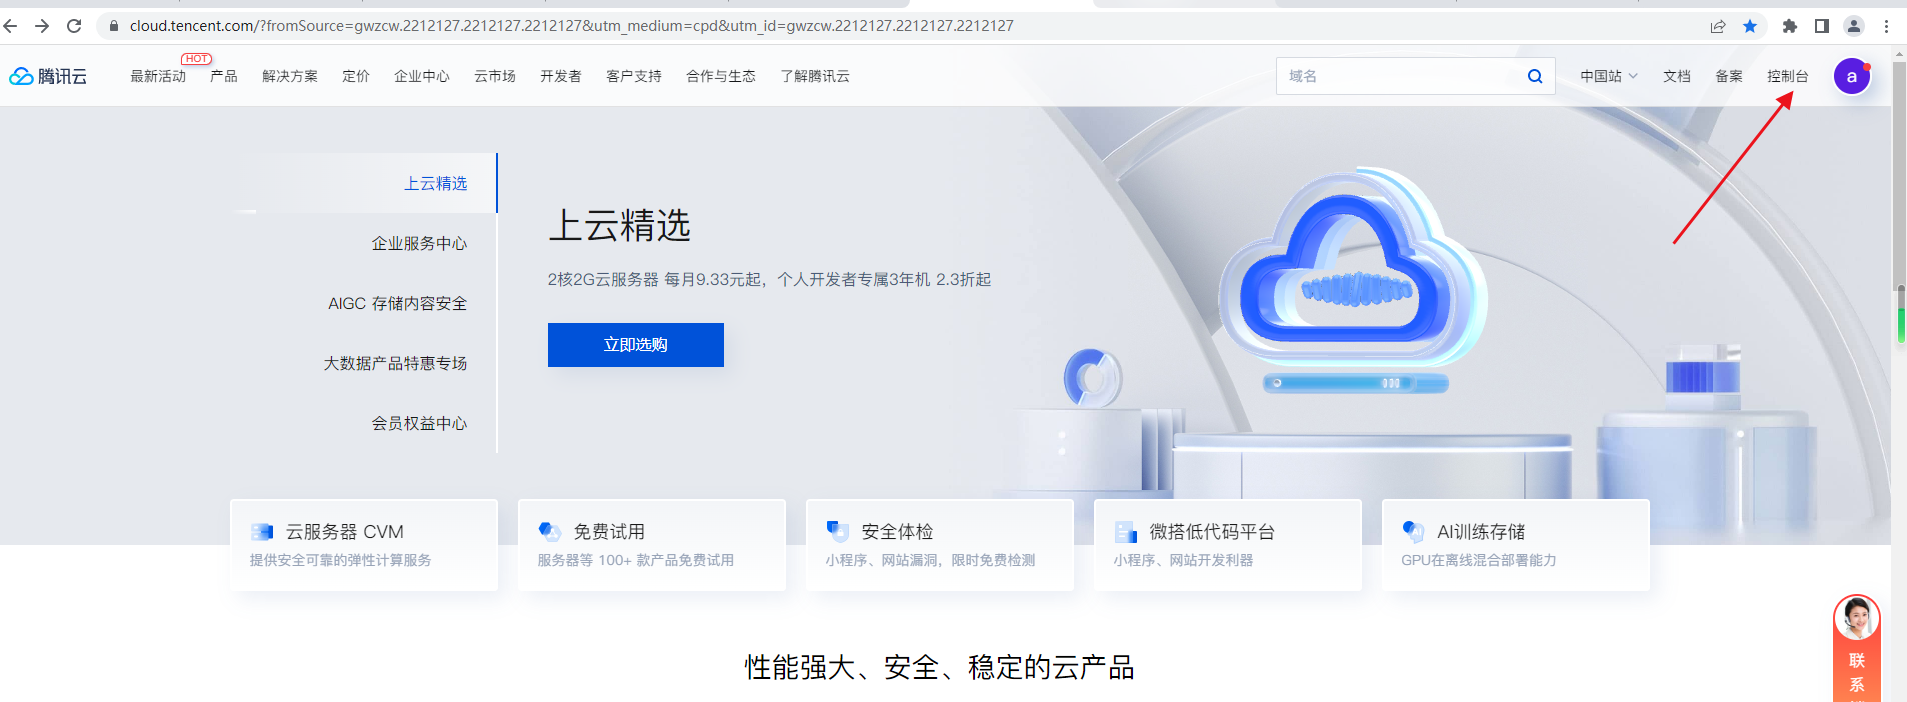Screen dimensions: 1907x702
Task: Select the 企业服务中心 banner tab
Action: (x=420, y=243)
